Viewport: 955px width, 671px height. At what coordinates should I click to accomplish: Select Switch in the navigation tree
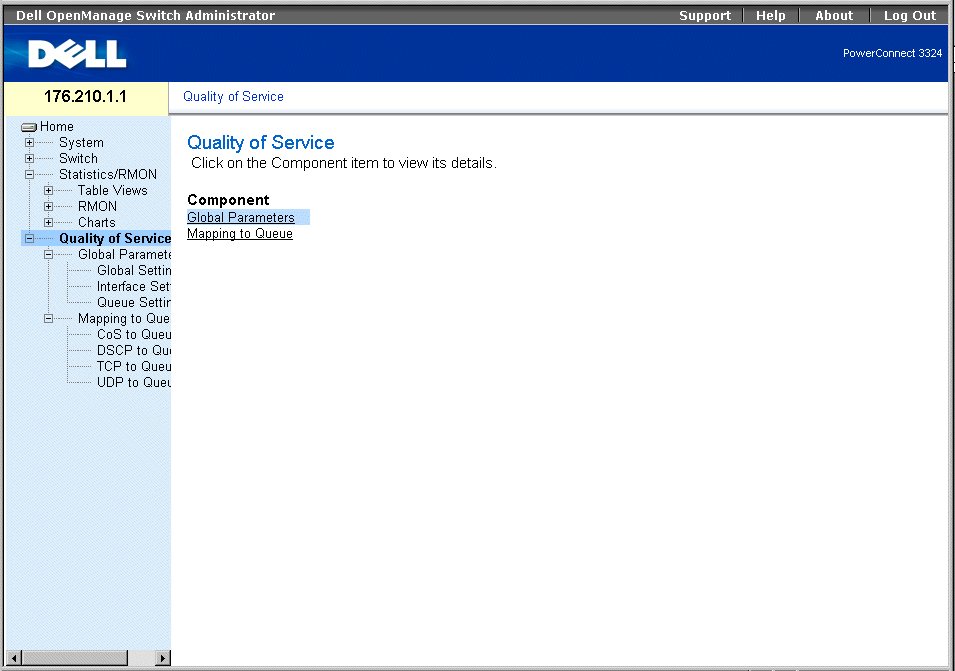78,158
